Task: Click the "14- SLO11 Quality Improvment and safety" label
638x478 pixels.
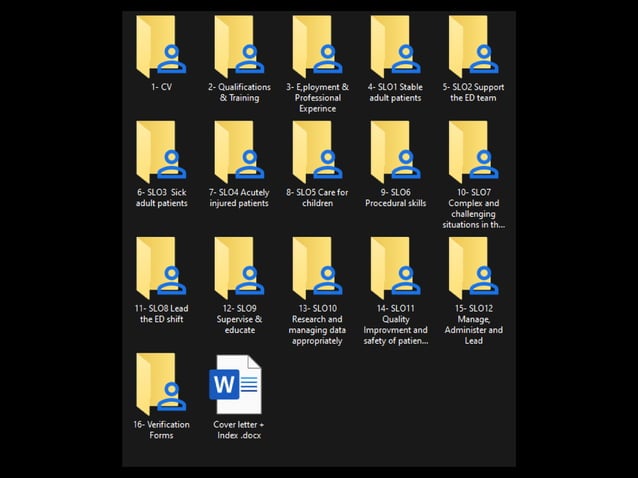Action: (395, 324)
